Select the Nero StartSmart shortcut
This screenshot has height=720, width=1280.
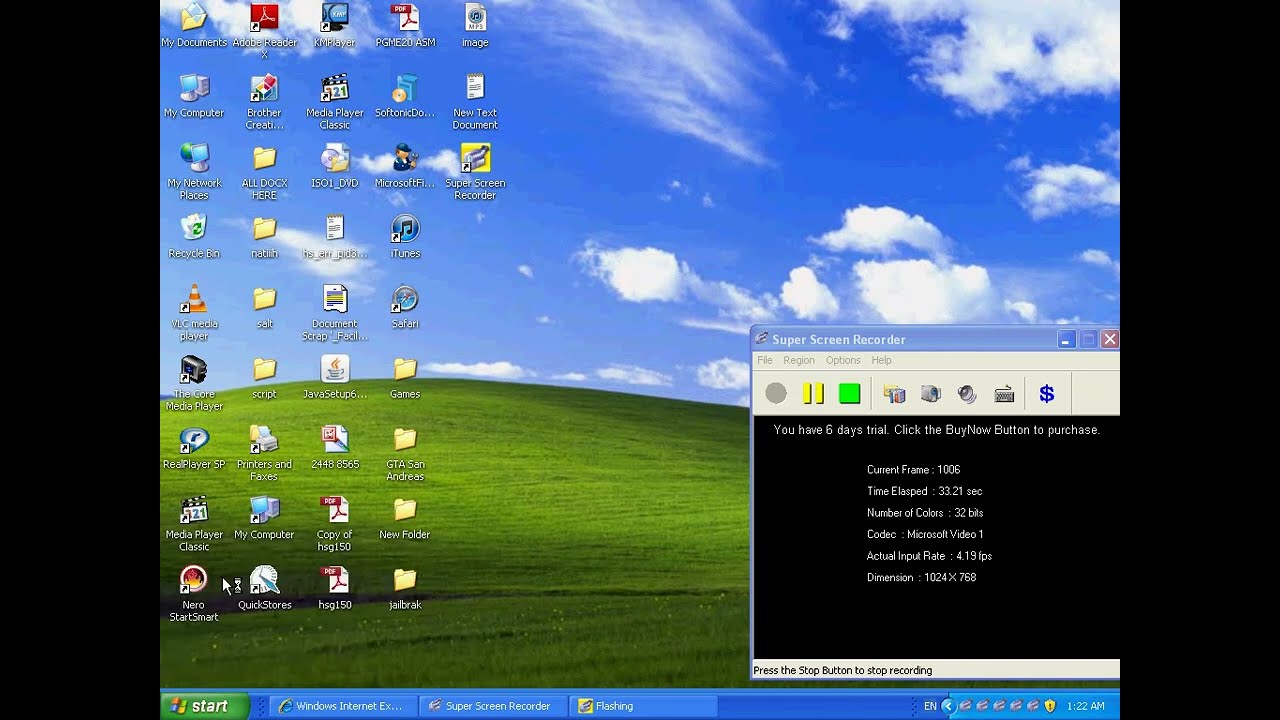194,594
